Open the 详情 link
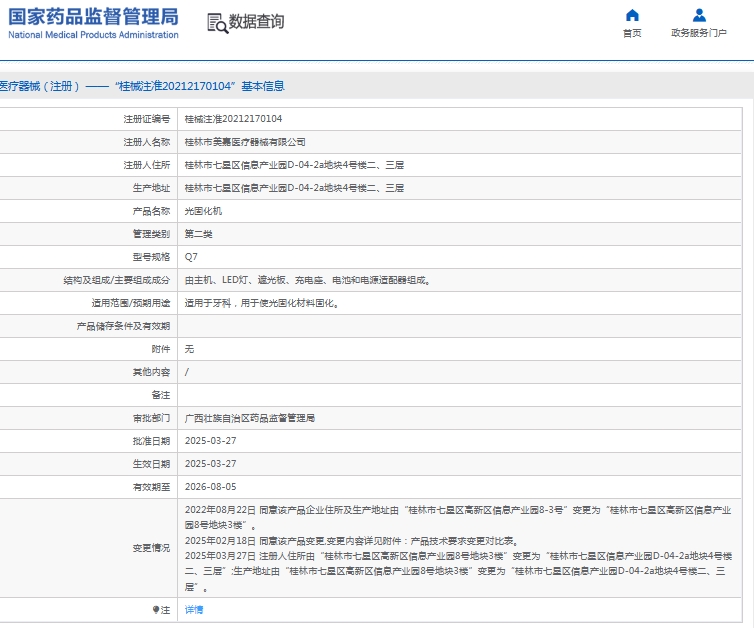 tap(194, 609)
